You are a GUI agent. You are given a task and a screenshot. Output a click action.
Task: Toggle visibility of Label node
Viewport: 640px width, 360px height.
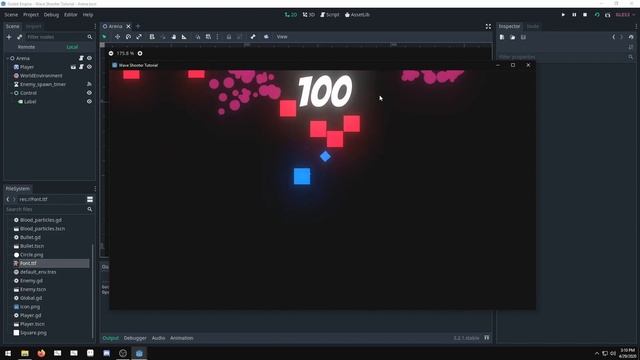pyautogui.click(x=89, y=102)
